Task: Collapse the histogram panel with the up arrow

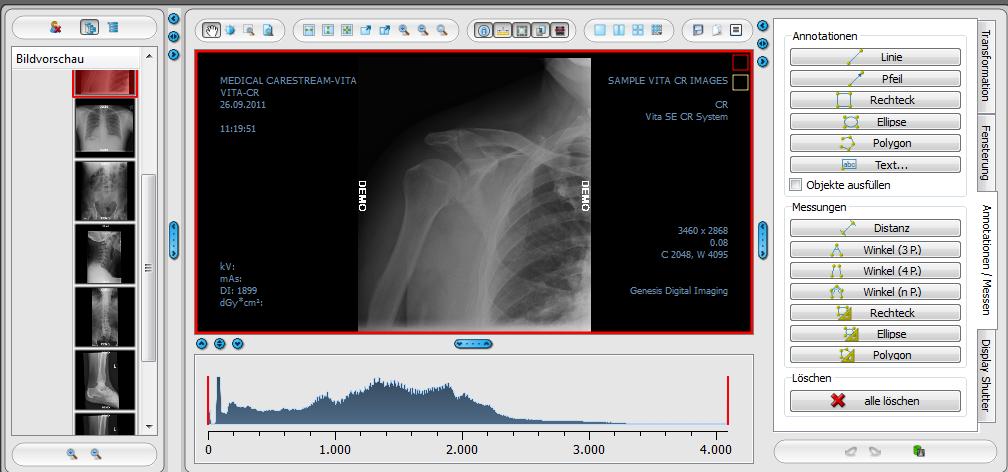Action: point(202,344)
